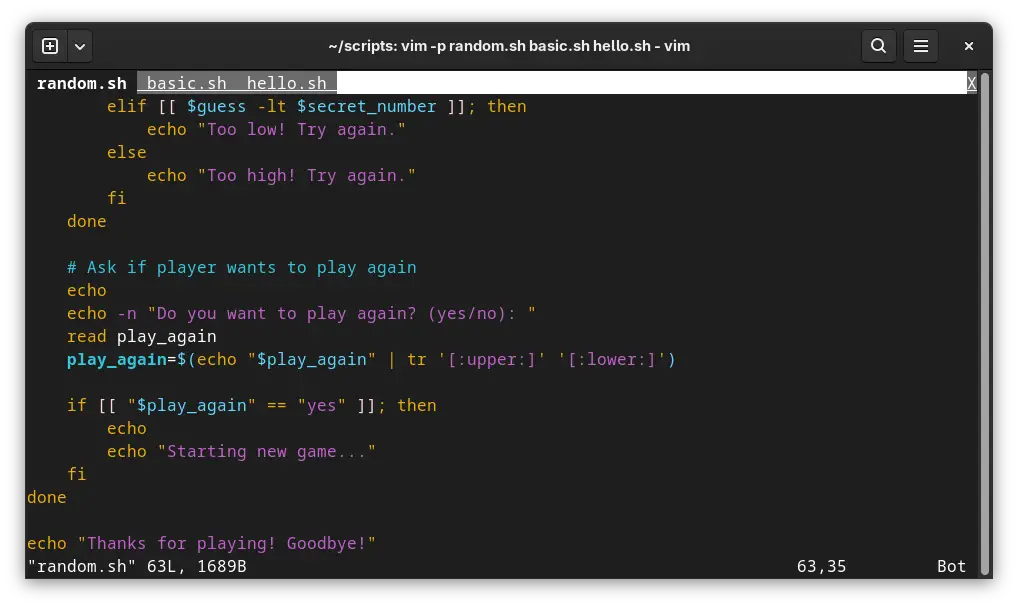This screenshot has height=607, width=1018.
Task: Click the vim window title text
Action: click(509, 45)
